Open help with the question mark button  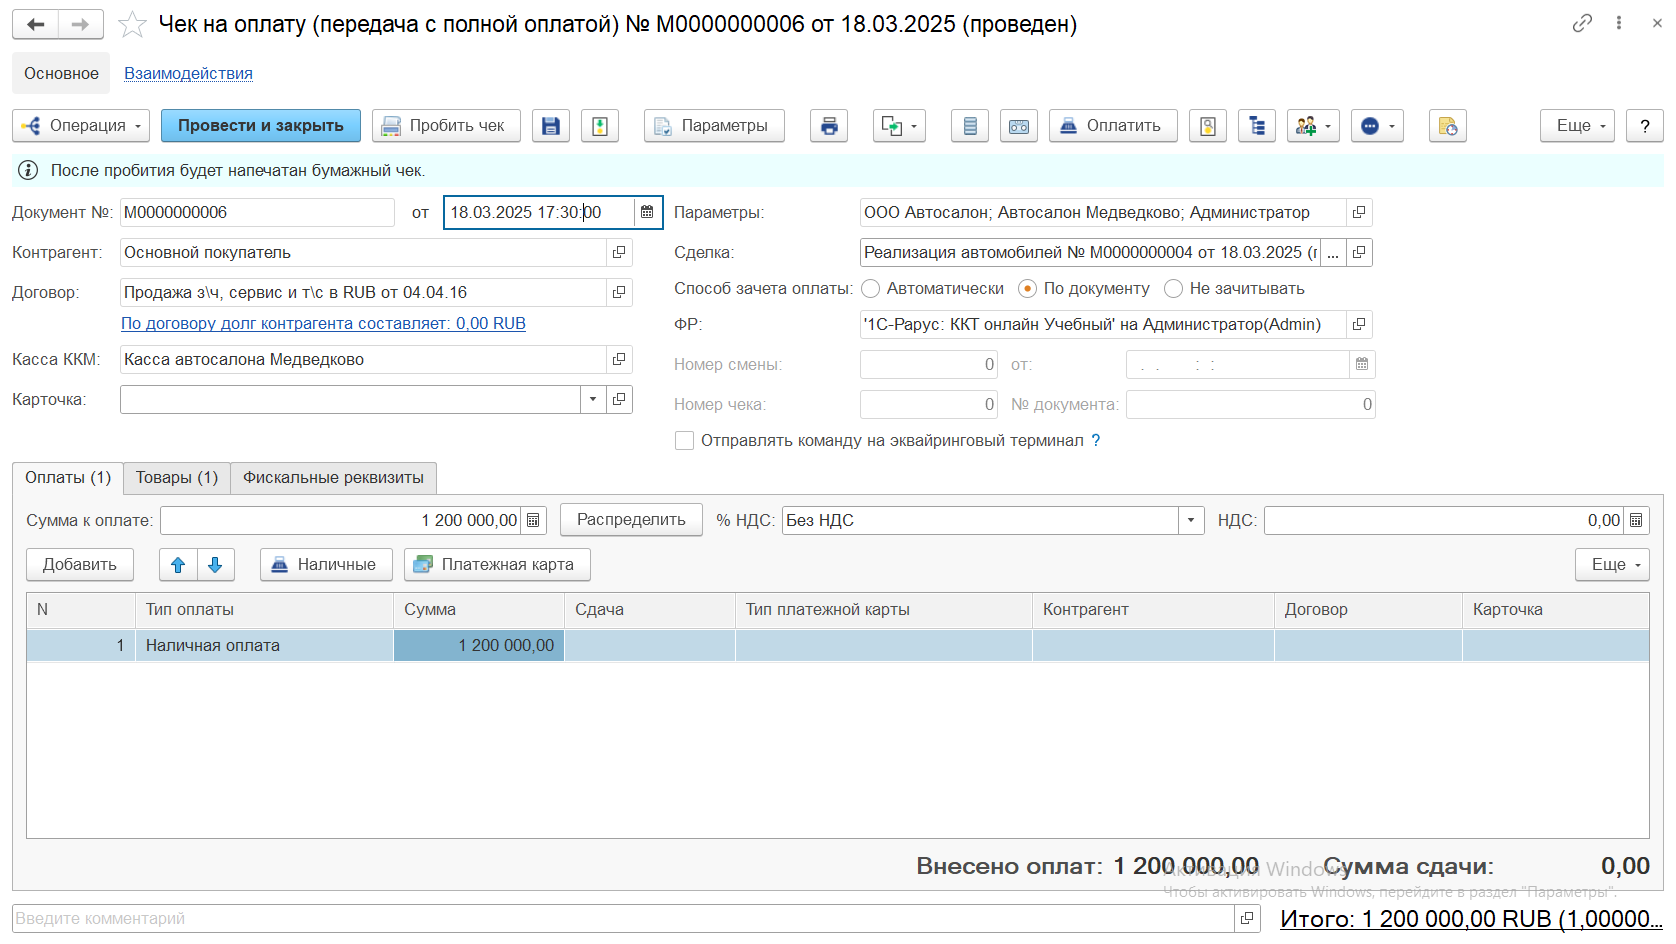[1645, 126]
